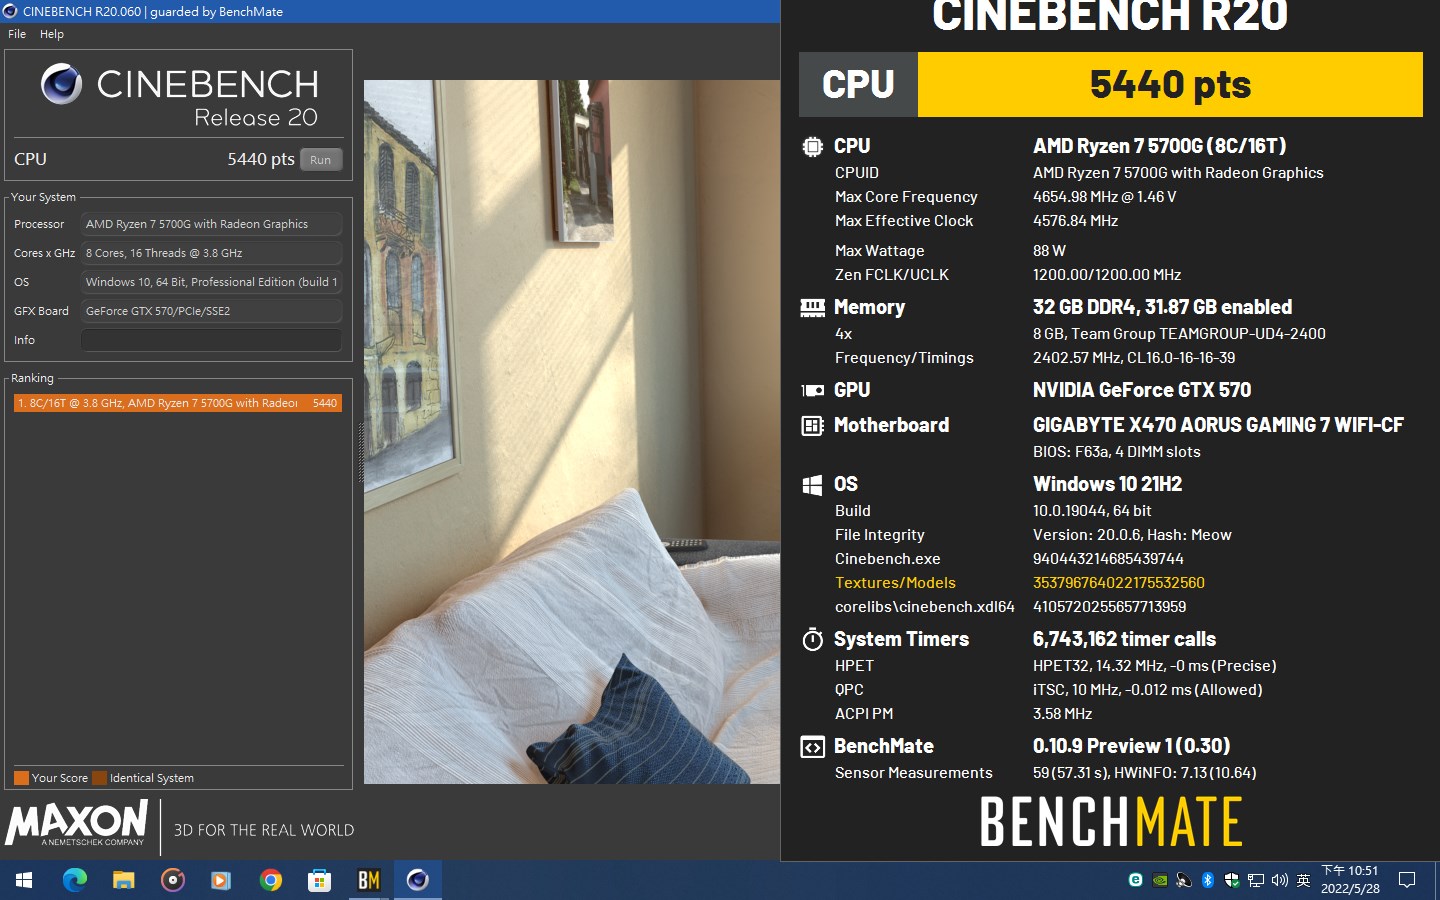Launch Microsoft Edge from the taskbar
Image resolution: width=1440 pixels, height=900 pixels.
(75, 880)
